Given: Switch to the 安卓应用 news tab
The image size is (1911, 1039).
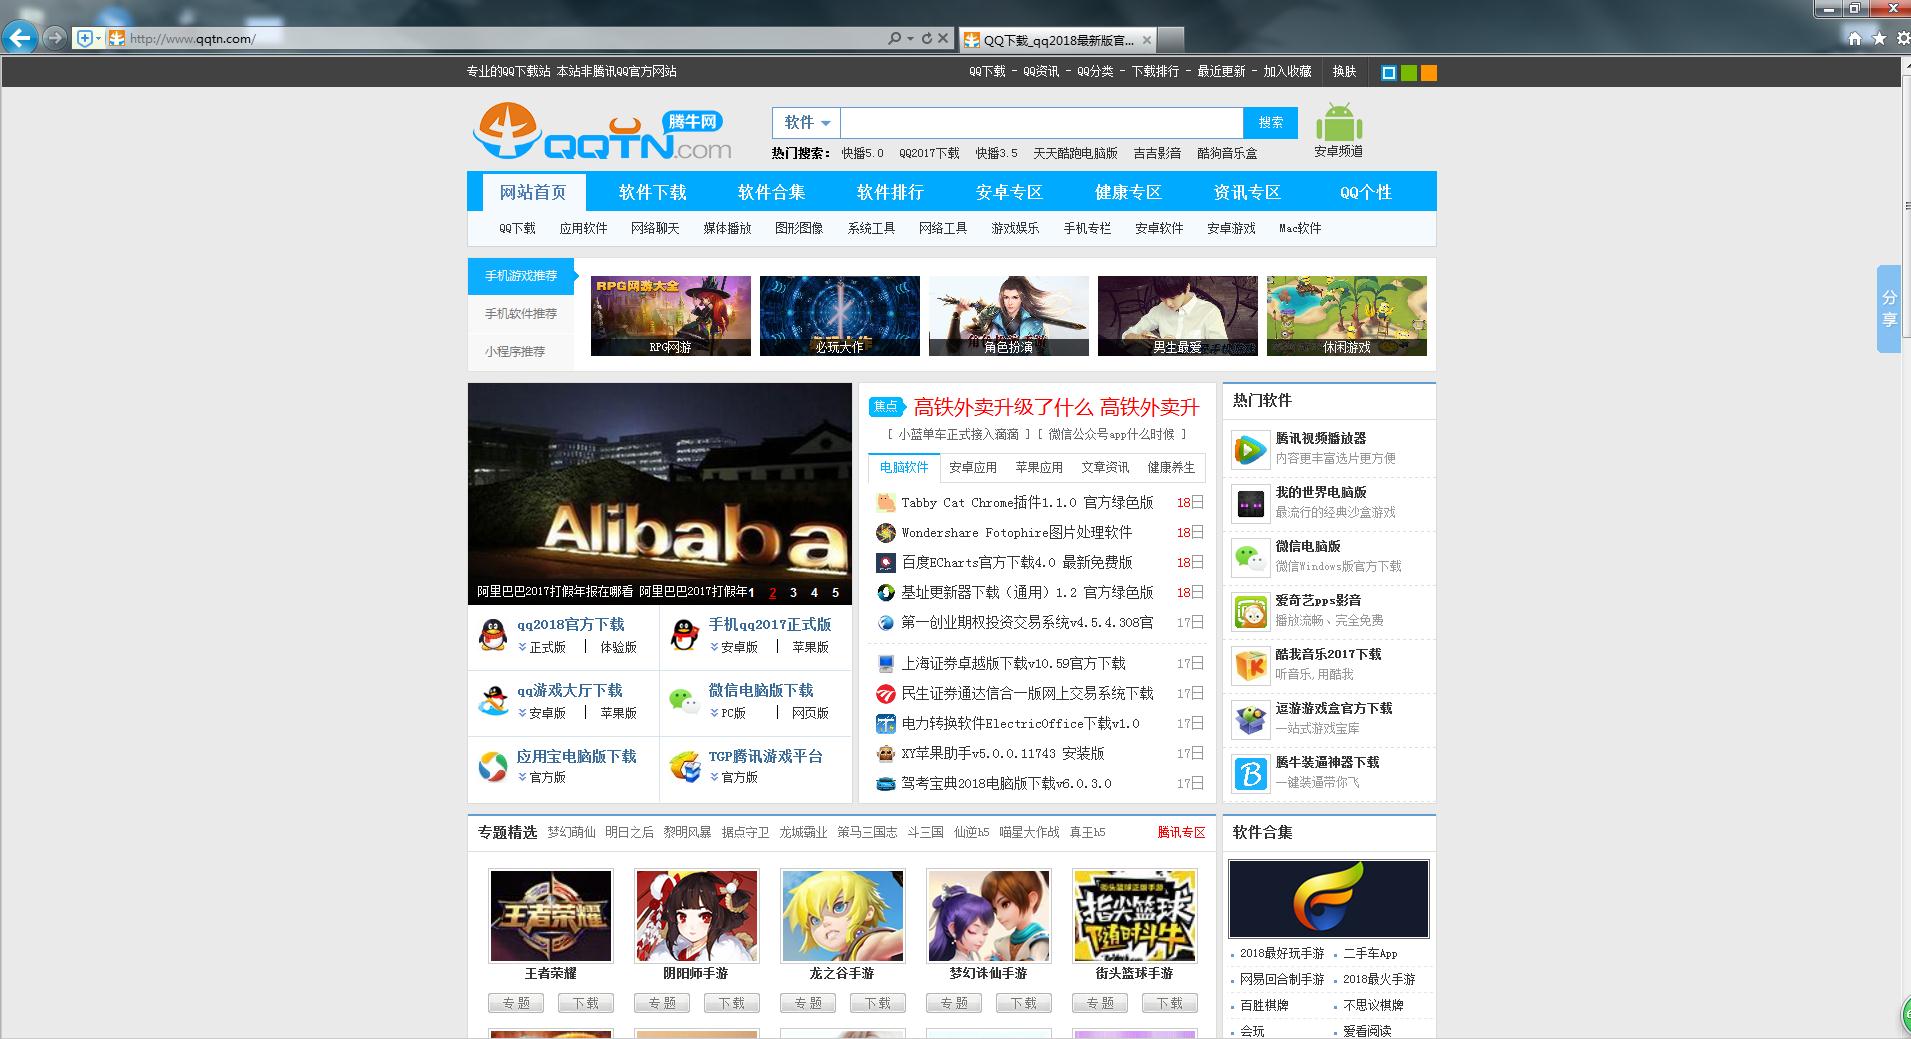Looking at the screenshot, I should click(x=973, y=467).
